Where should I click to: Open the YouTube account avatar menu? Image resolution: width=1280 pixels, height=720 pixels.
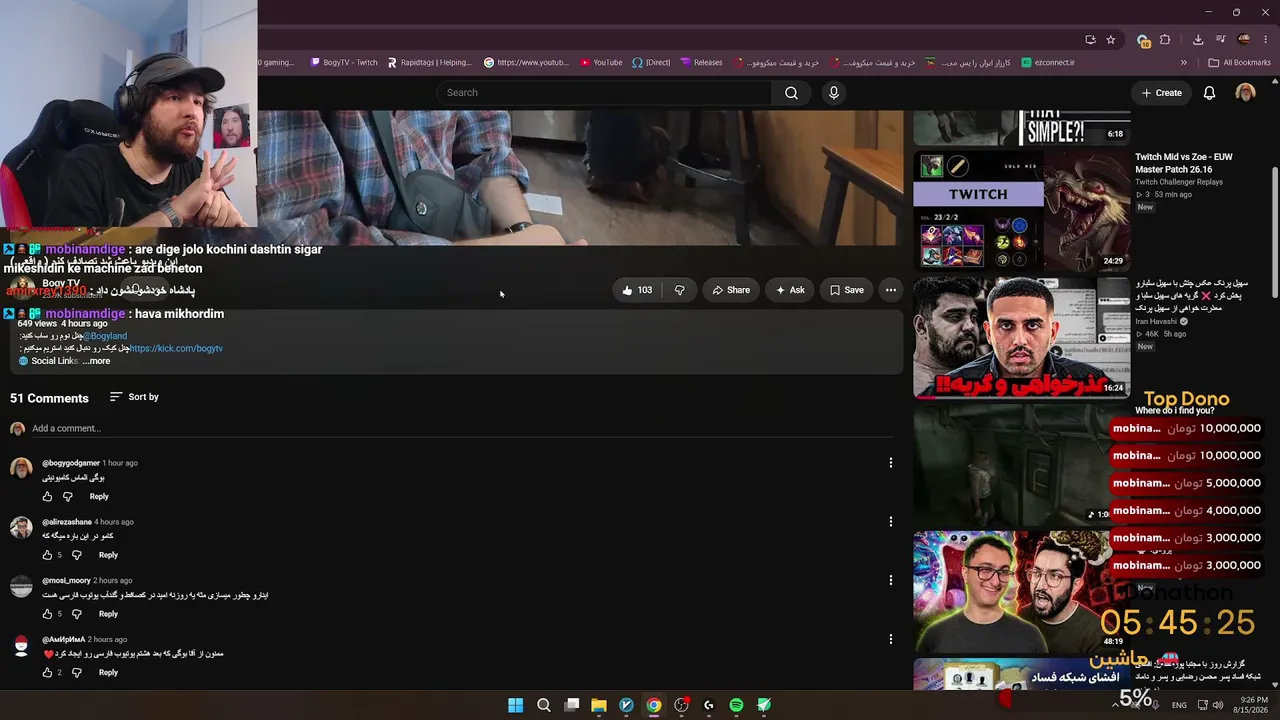1245,93
